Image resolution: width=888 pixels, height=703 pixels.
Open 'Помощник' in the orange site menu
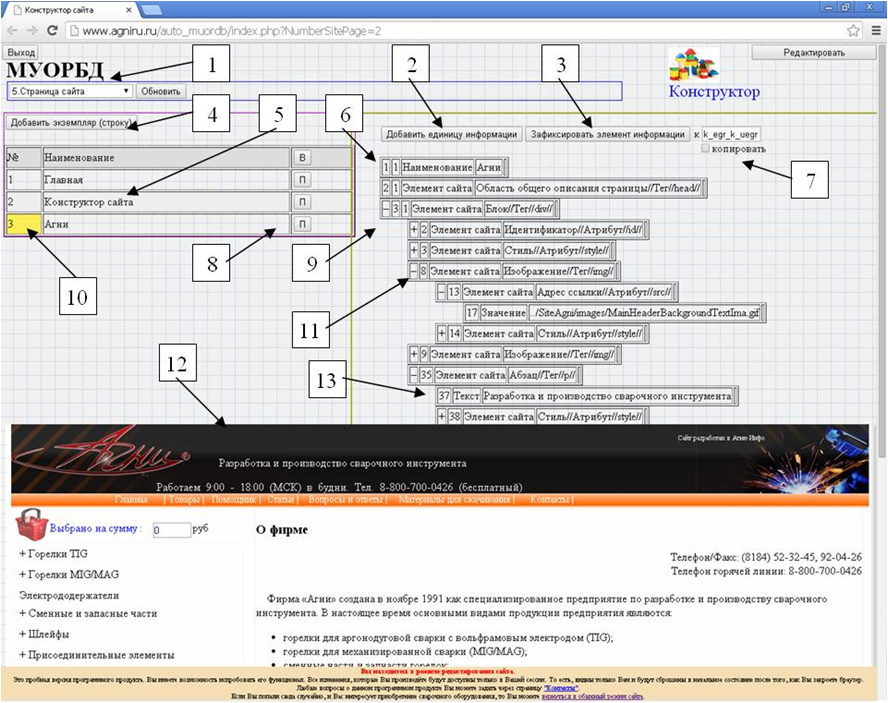click(234, 500)
